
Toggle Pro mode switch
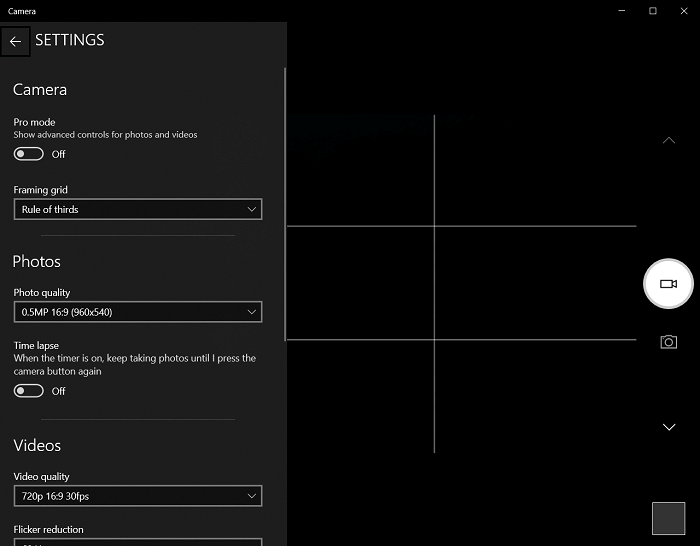[29, 154]
